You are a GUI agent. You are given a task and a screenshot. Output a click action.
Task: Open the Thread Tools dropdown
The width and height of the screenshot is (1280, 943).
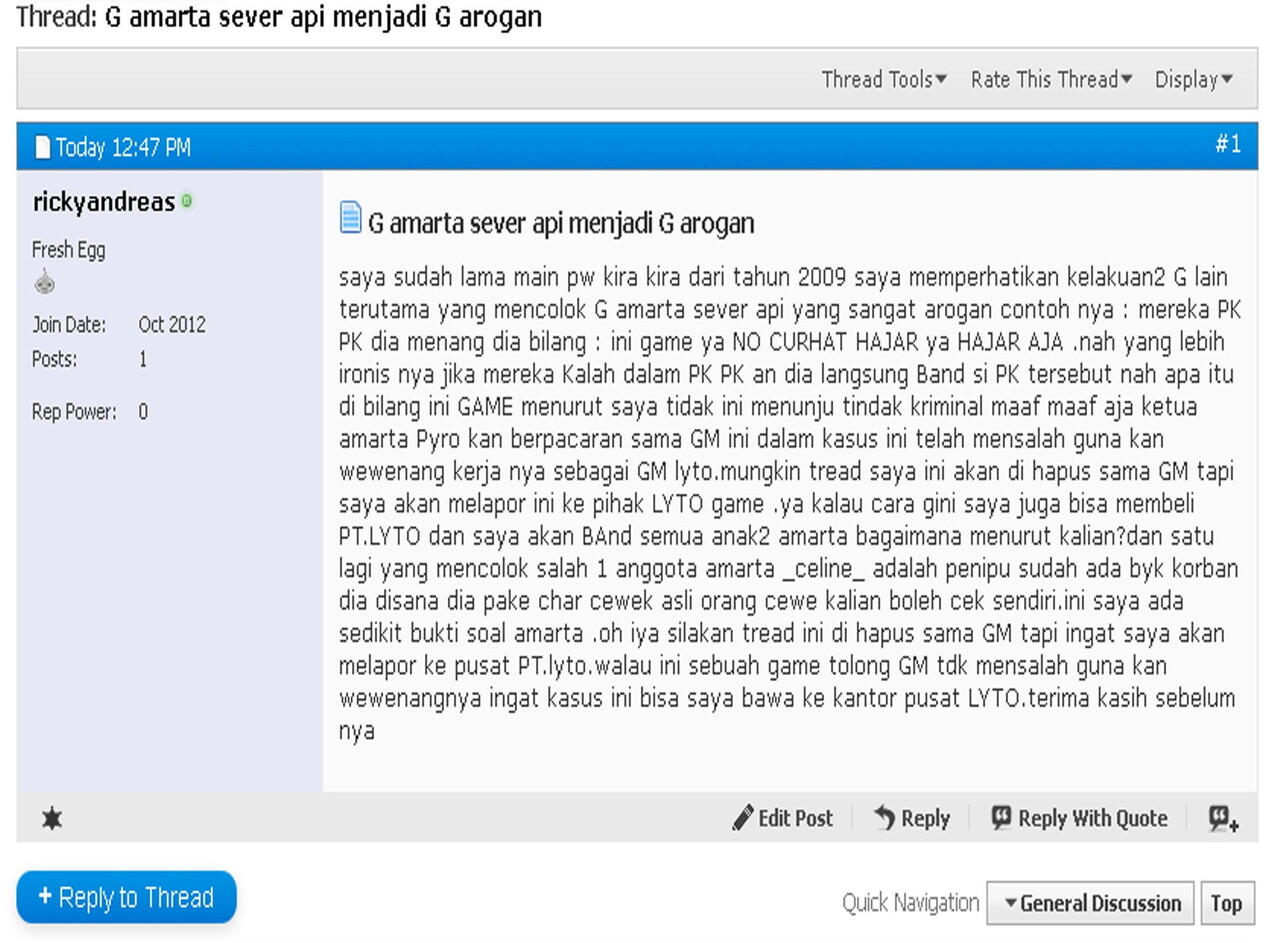click(x=884, y=80)
